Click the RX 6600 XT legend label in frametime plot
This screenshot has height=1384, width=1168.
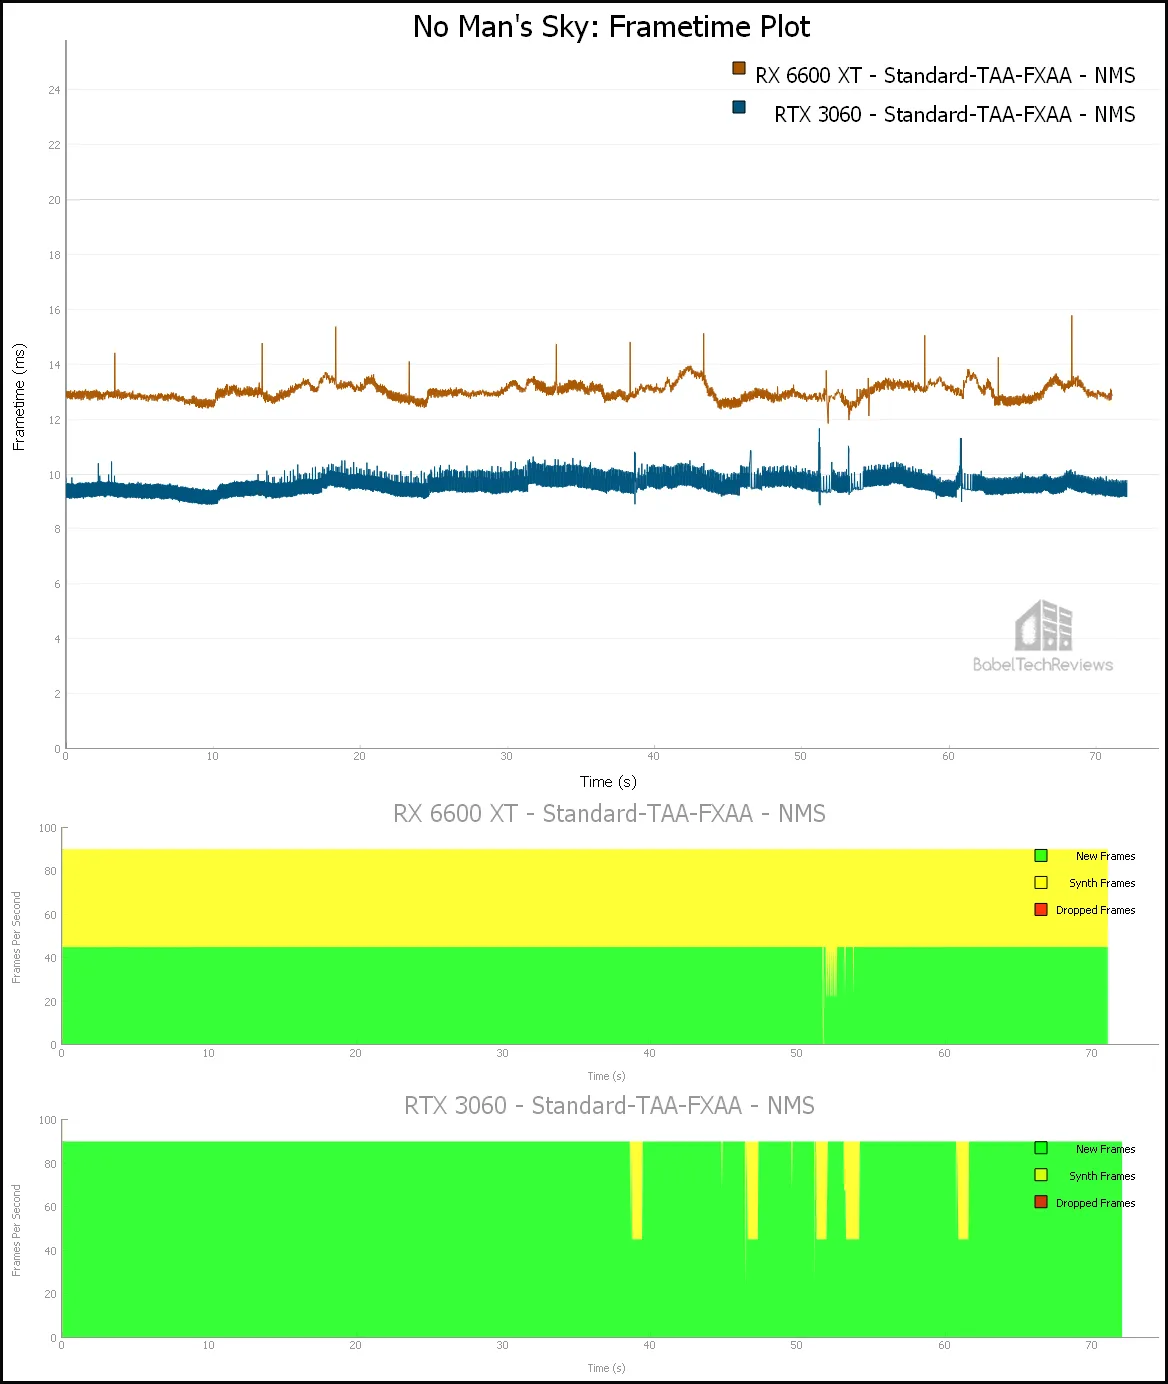tap(945, 75)
